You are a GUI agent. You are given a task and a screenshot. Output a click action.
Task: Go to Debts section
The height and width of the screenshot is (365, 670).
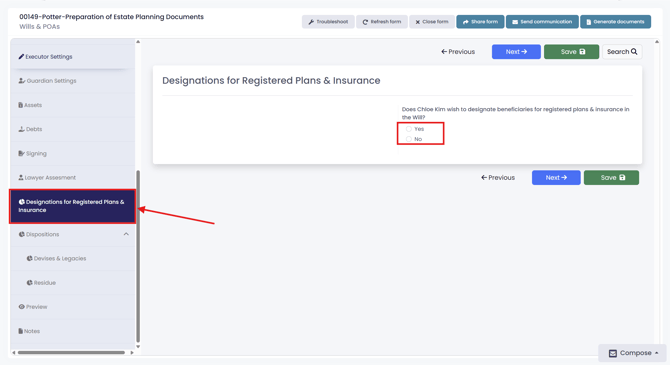point(72,129)
